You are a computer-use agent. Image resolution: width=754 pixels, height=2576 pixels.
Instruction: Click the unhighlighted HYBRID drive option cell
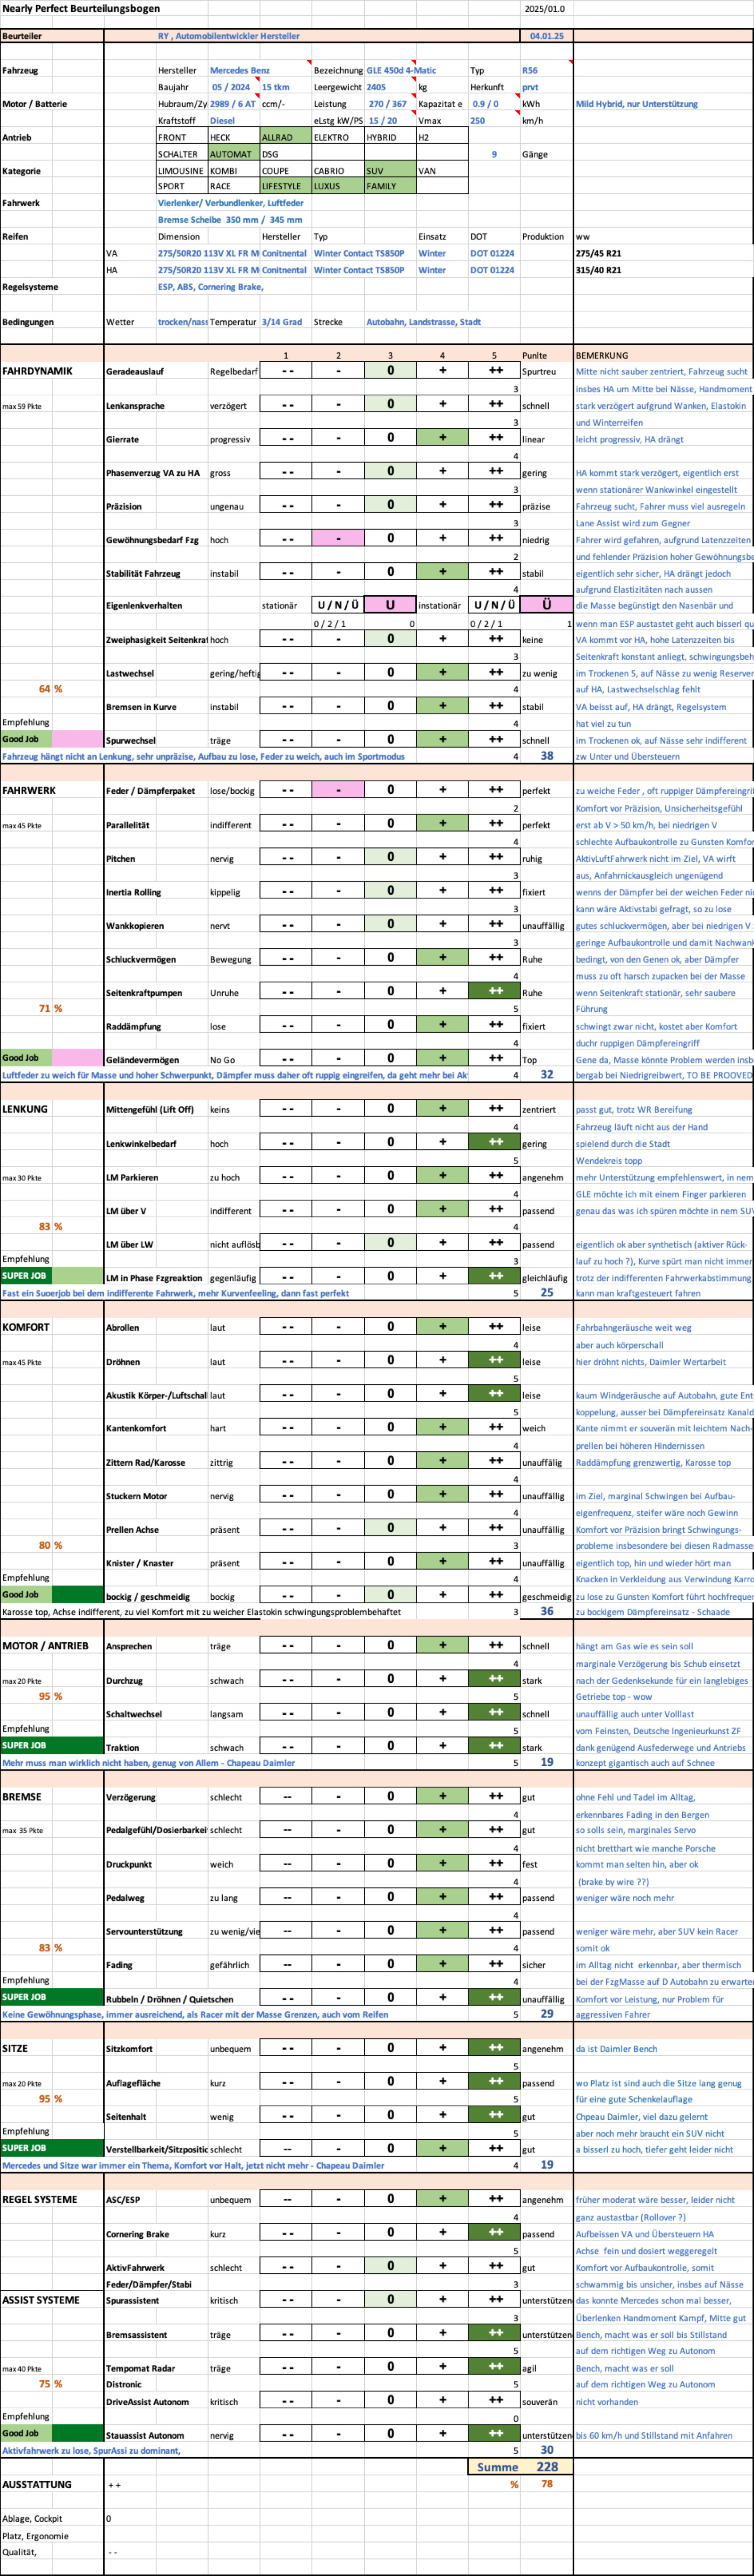tap(389, 137)
